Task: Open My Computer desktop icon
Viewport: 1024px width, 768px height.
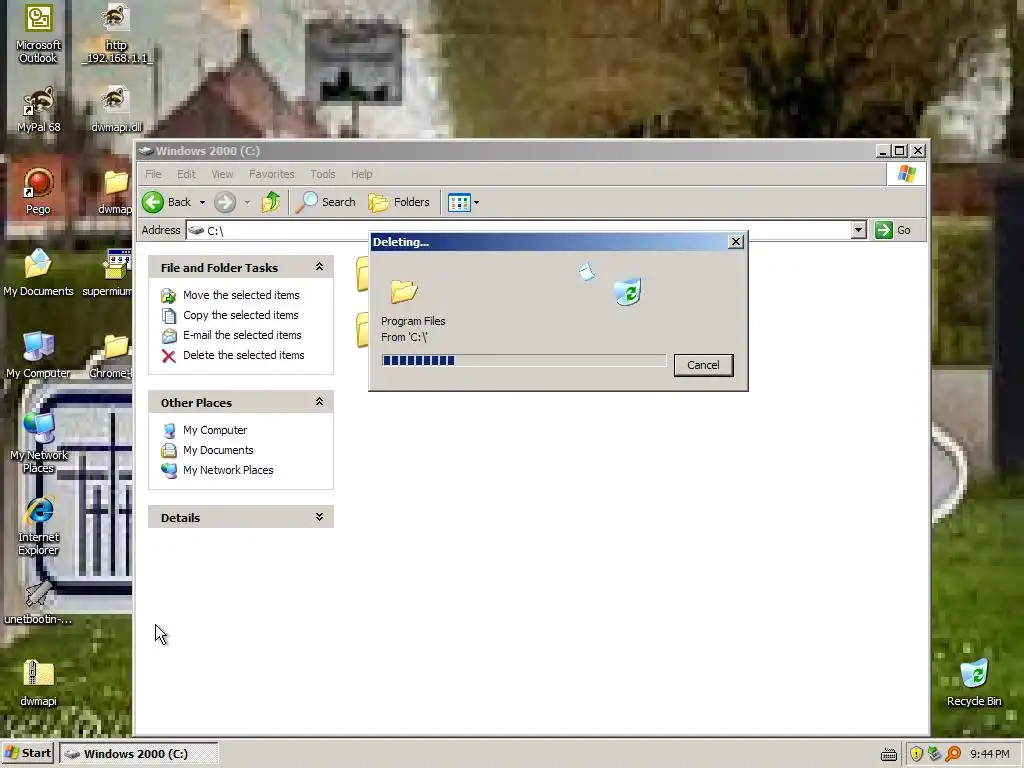Action: click(39, 355)
